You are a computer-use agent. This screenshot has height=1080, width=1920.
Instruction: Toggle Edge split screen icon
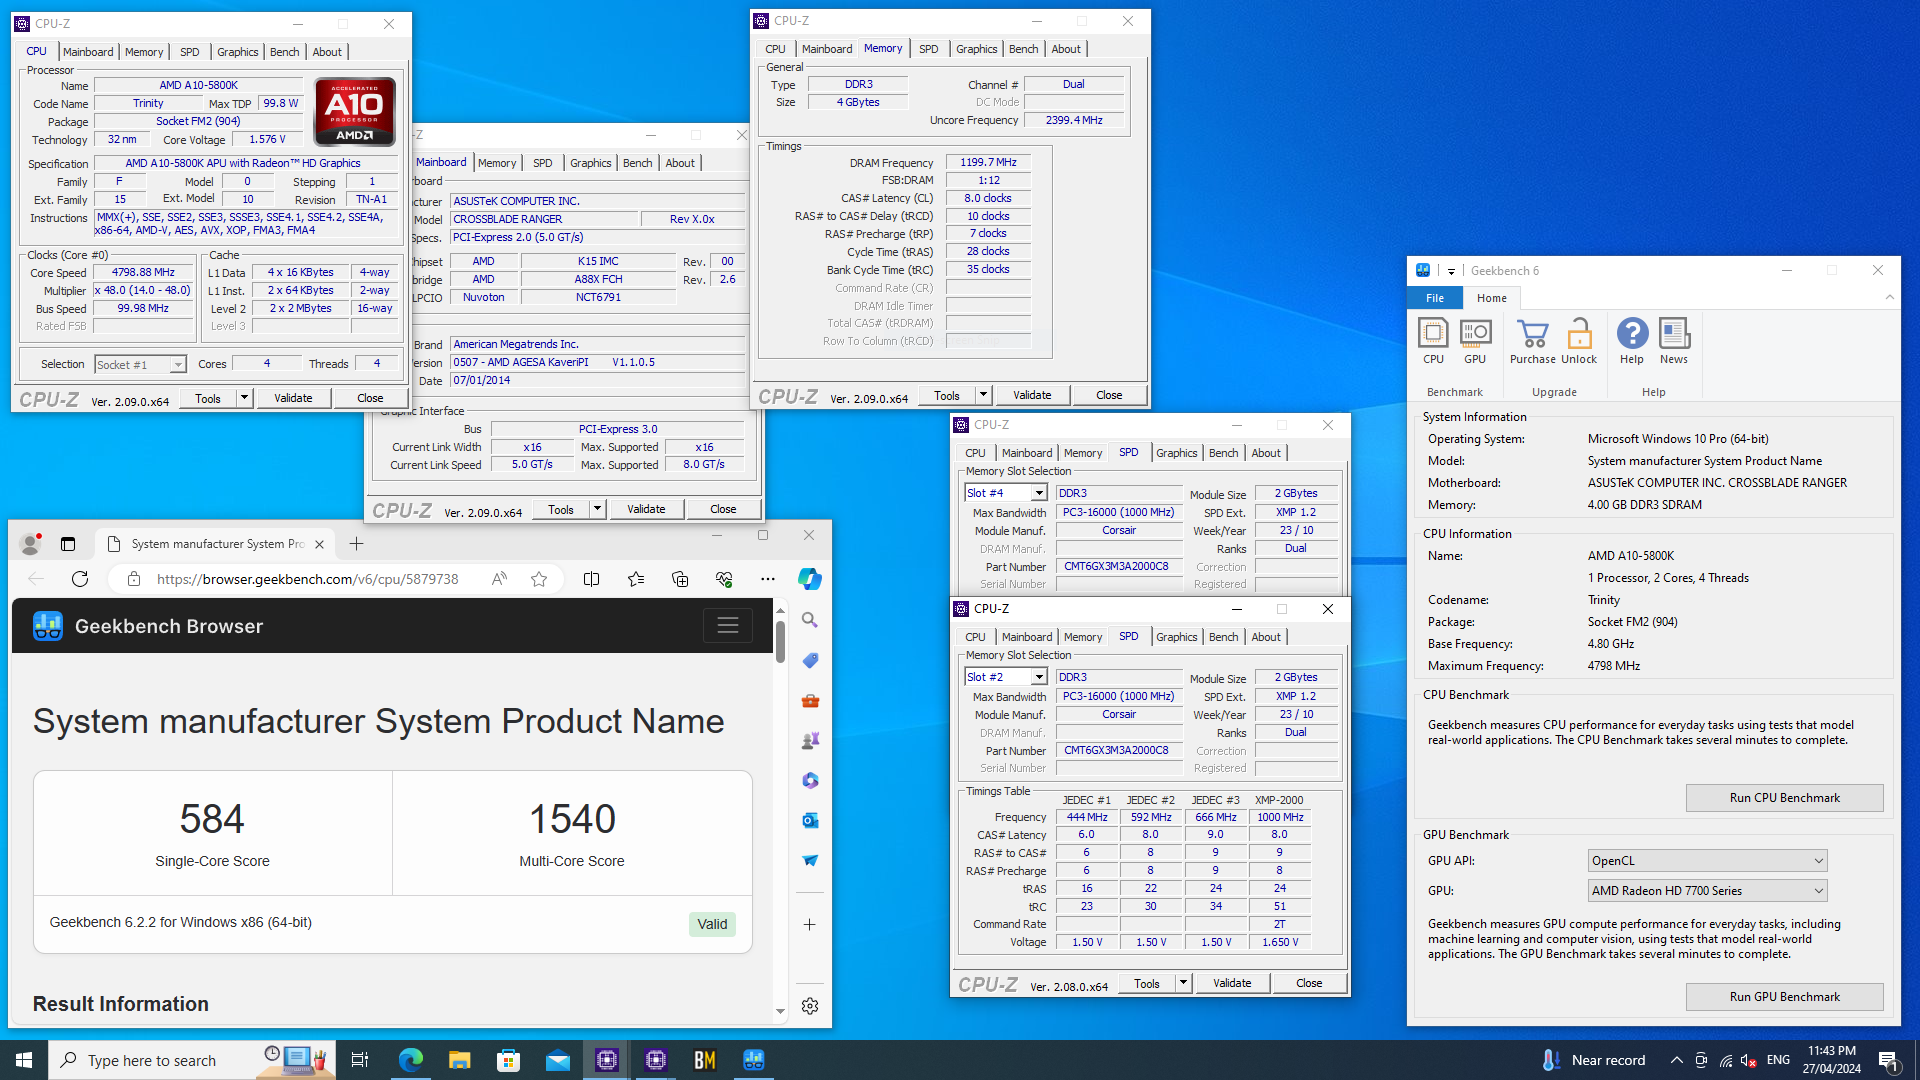[x=591, y=579]
